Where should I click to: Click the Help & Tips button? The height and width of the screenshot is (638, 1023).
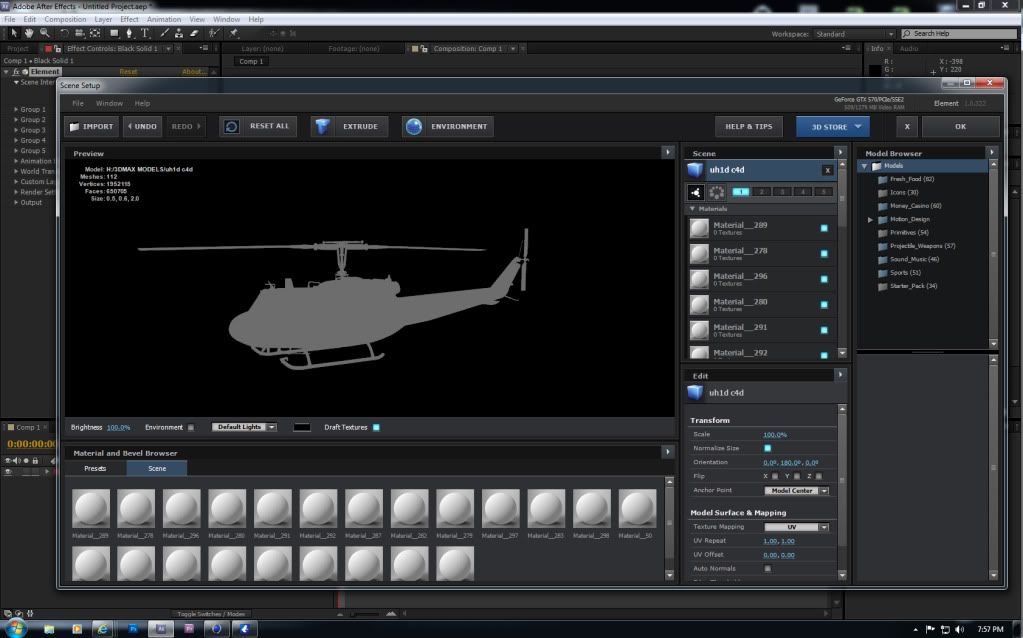748,127
